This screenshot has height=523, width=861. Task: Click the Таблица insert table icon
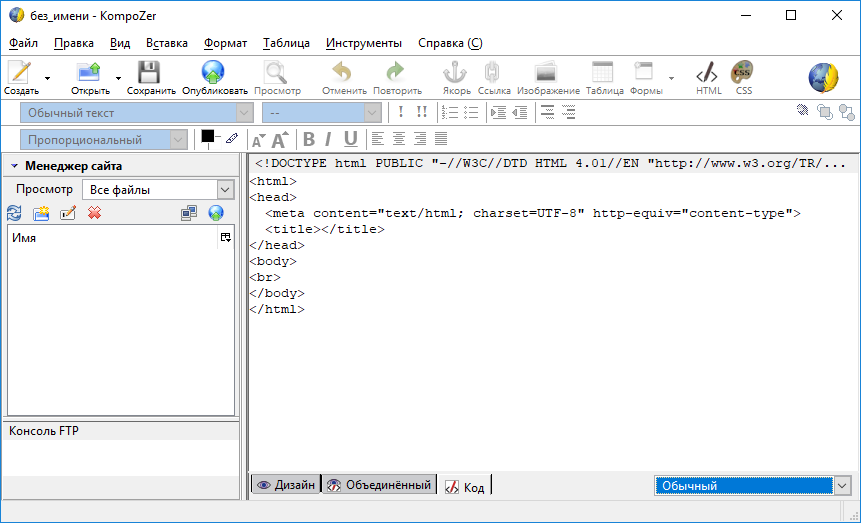tap(603, 73)
